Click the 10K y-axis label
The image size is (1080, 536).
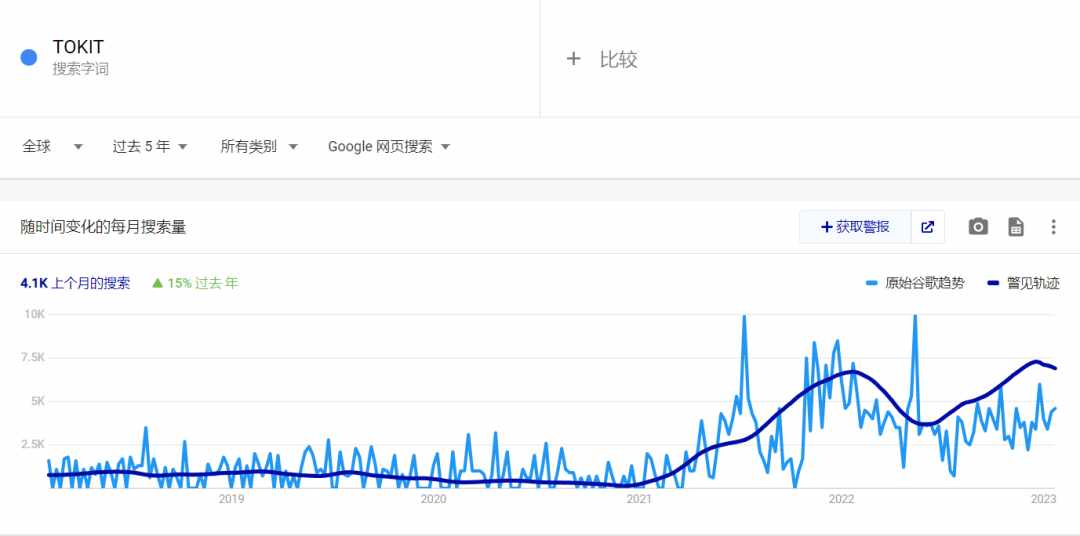[34, 314]
